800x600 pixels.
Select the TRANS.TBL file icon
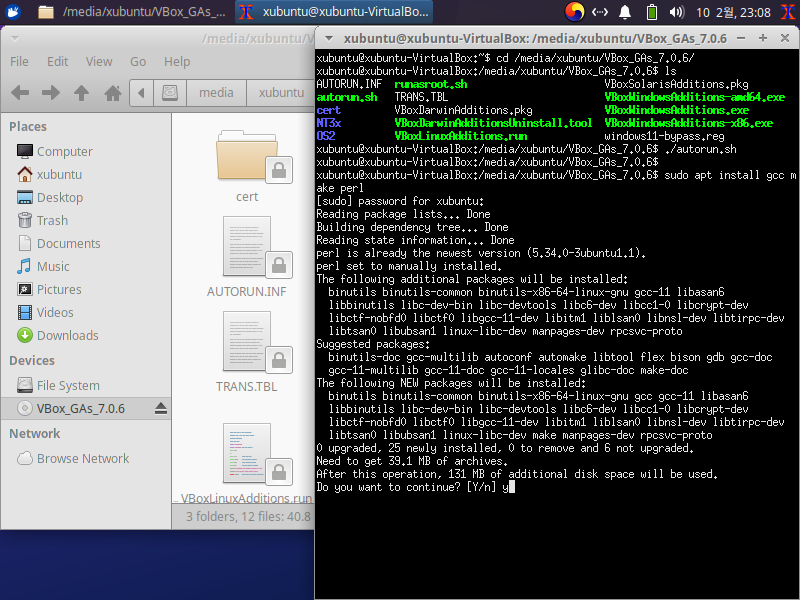[247, 343]
